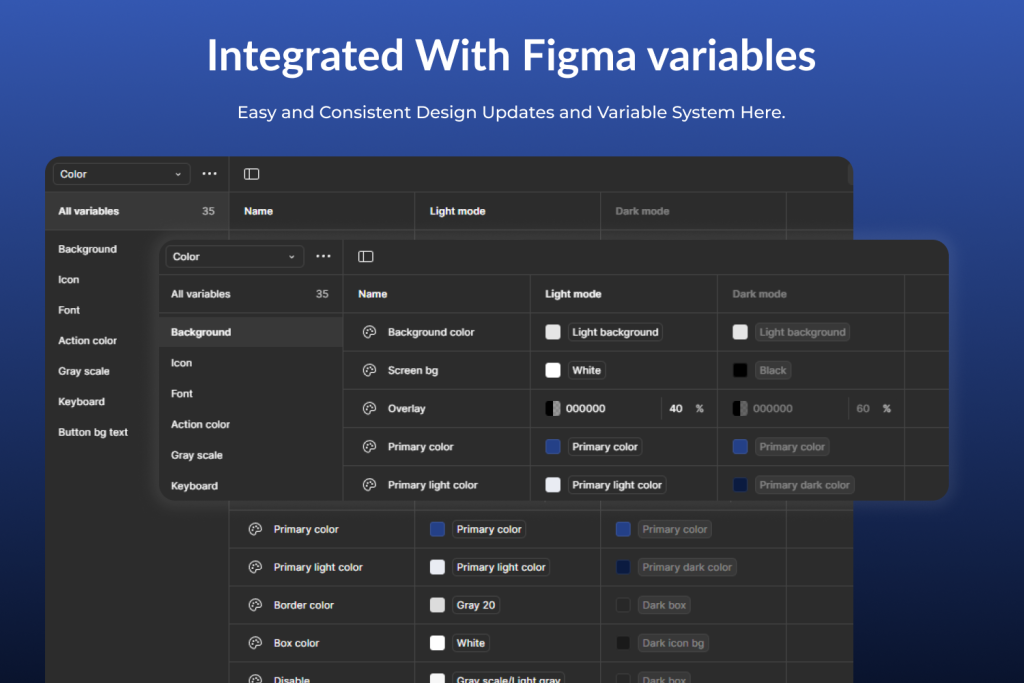Open the Color collection dropdown in front panel
This screenshot has height=683, width=1024.
[x=234, y=257]
